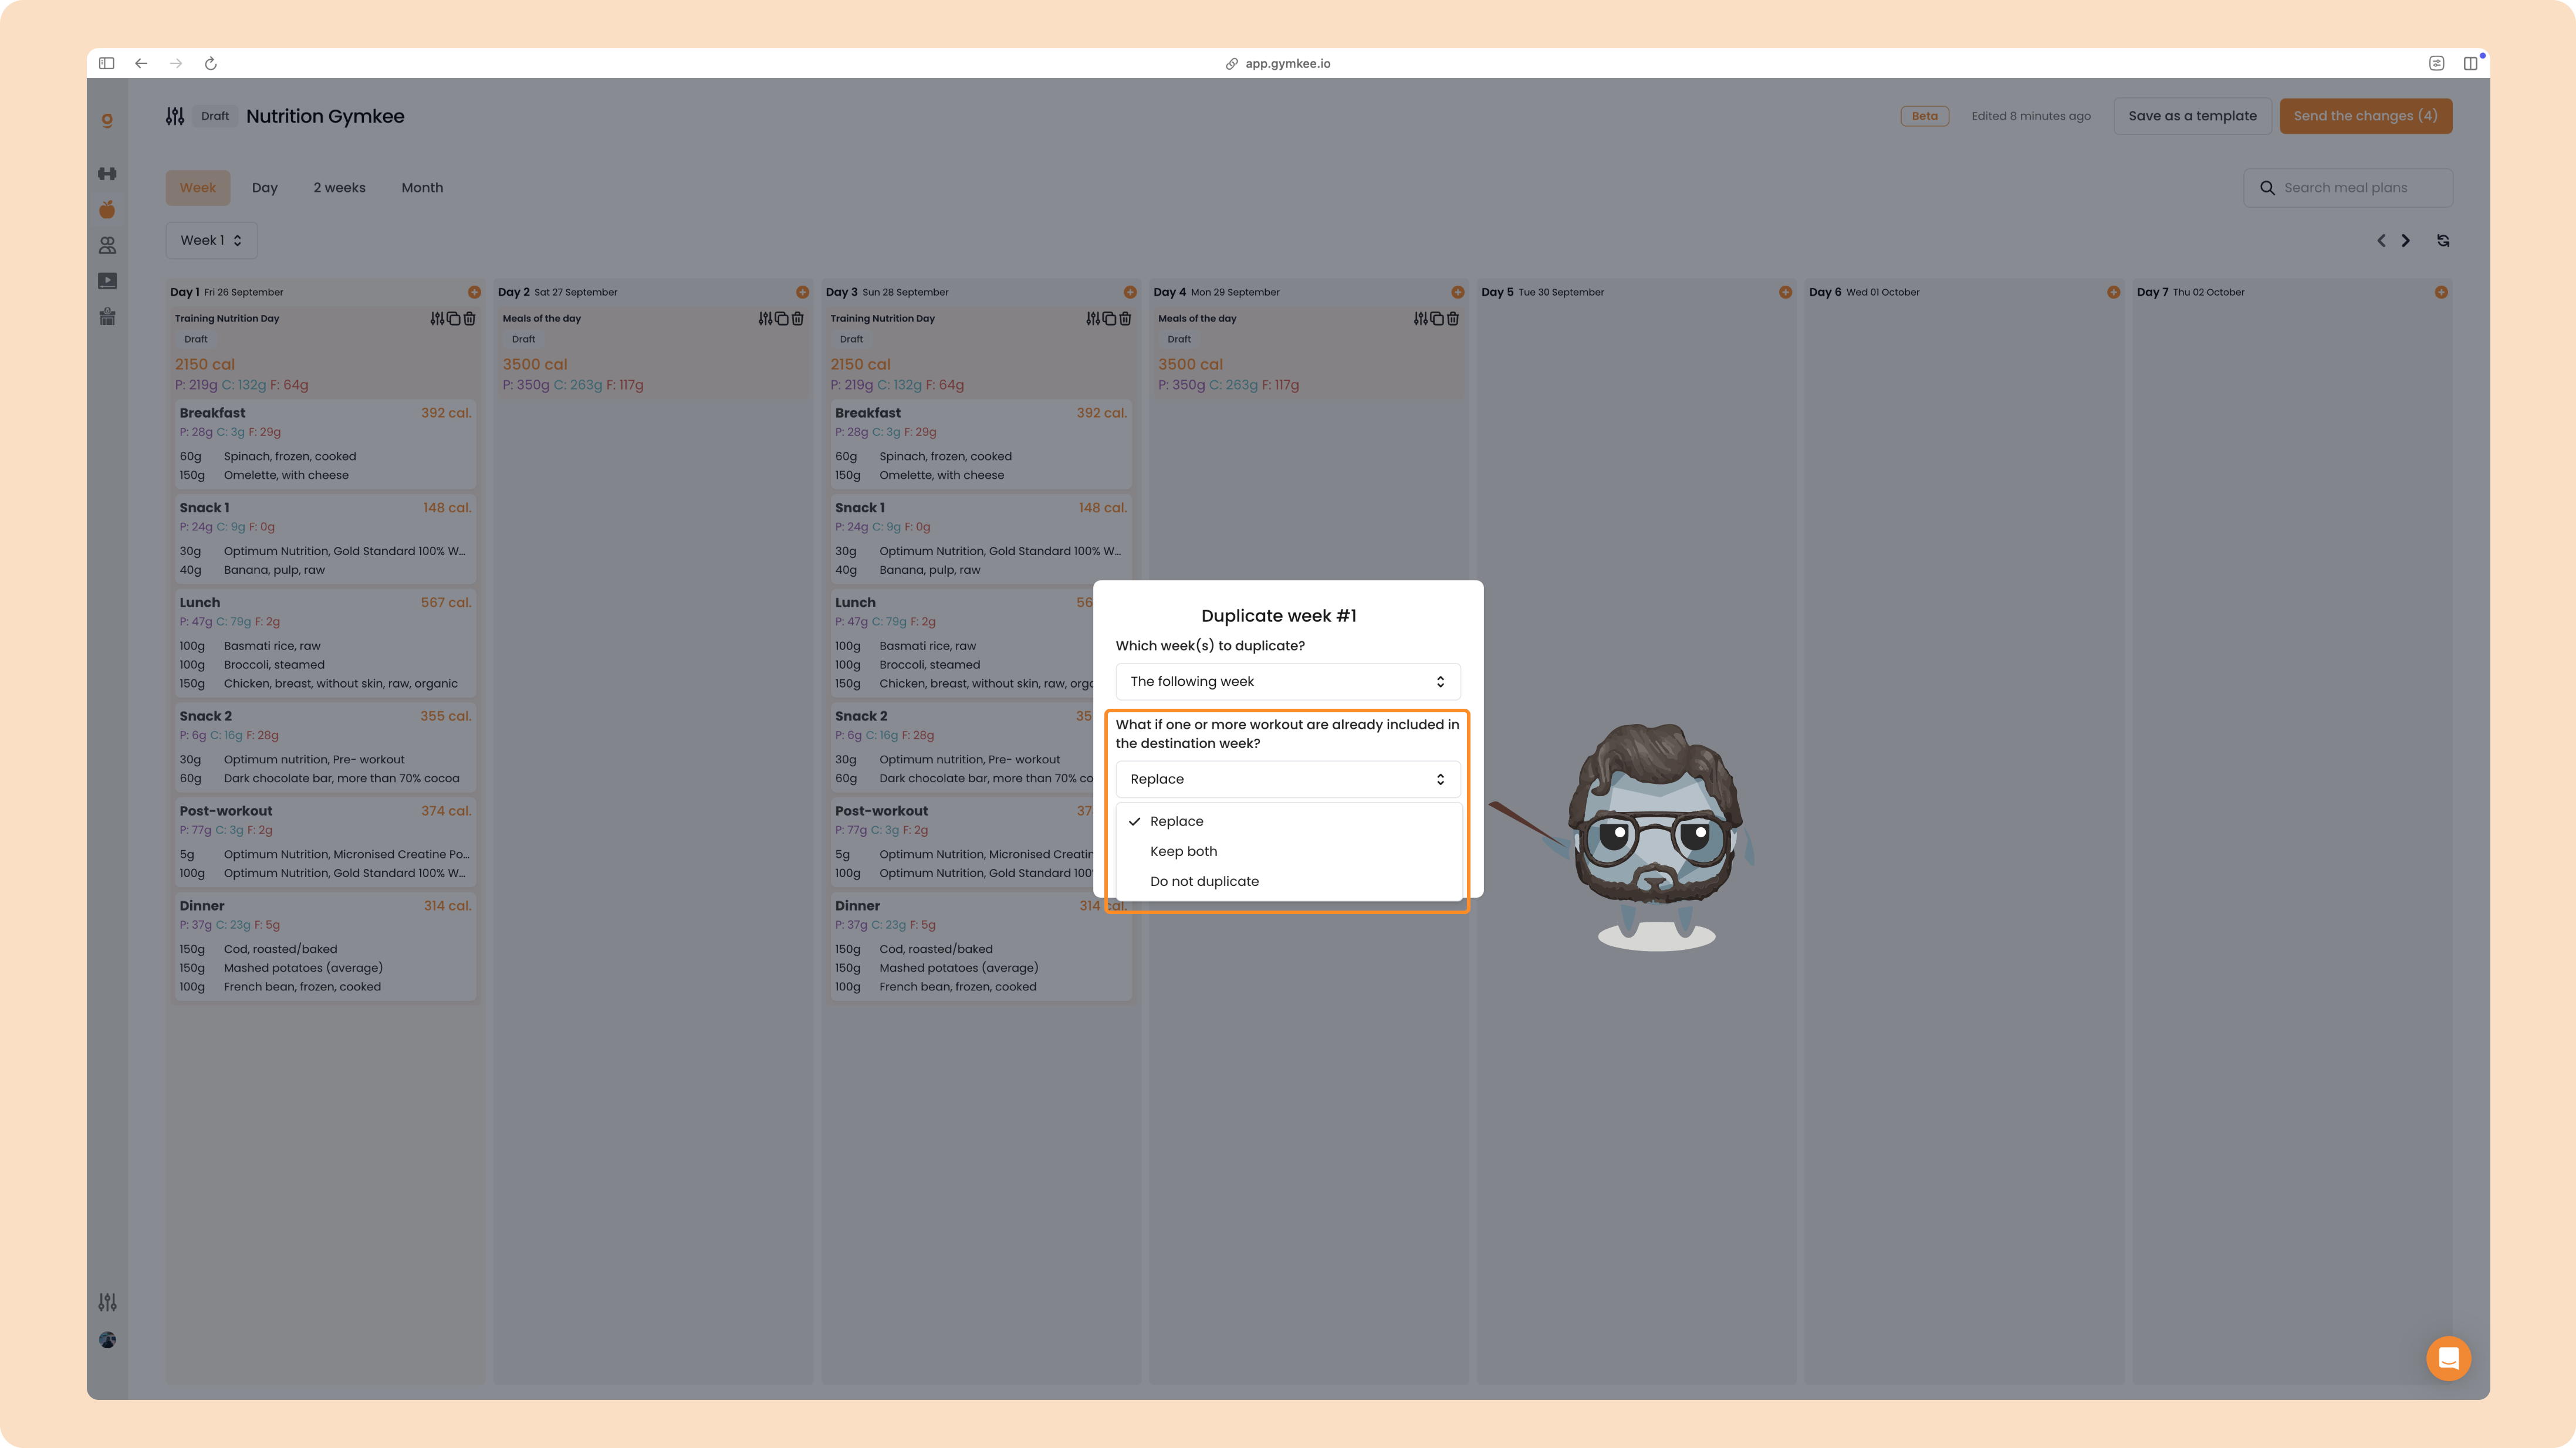
Task: Open the user avatar at sidebar bottom
Action: [107, 1340]
